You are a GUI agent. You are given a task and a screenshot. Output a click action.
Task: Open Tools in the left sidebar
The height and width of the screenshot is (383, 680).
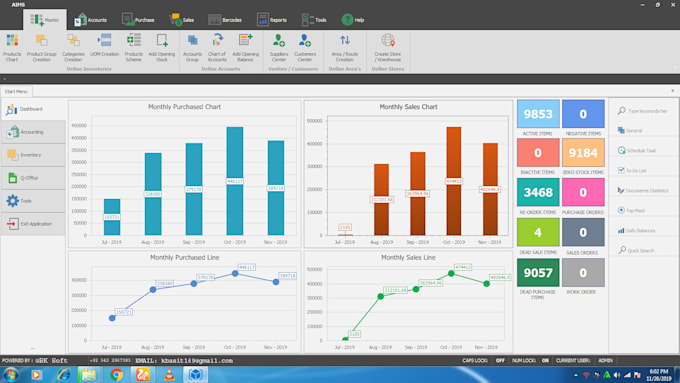click(33, 201)
